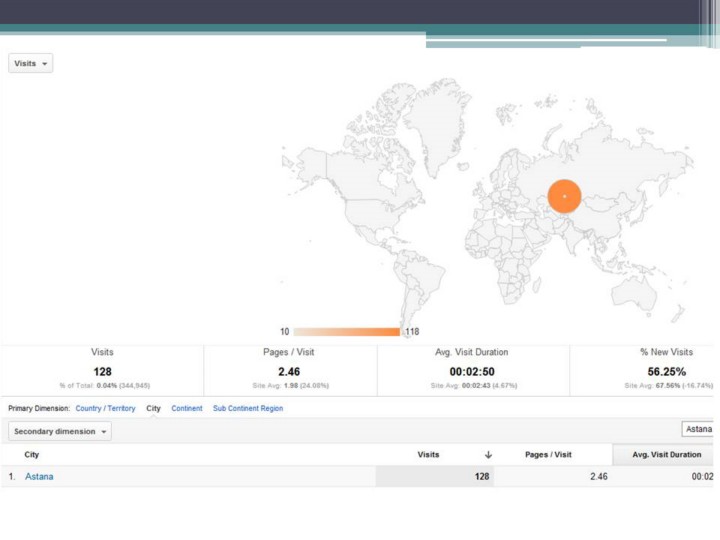The image size is (720, 540).
Task: Click the City column header
Action: [32, 455]
